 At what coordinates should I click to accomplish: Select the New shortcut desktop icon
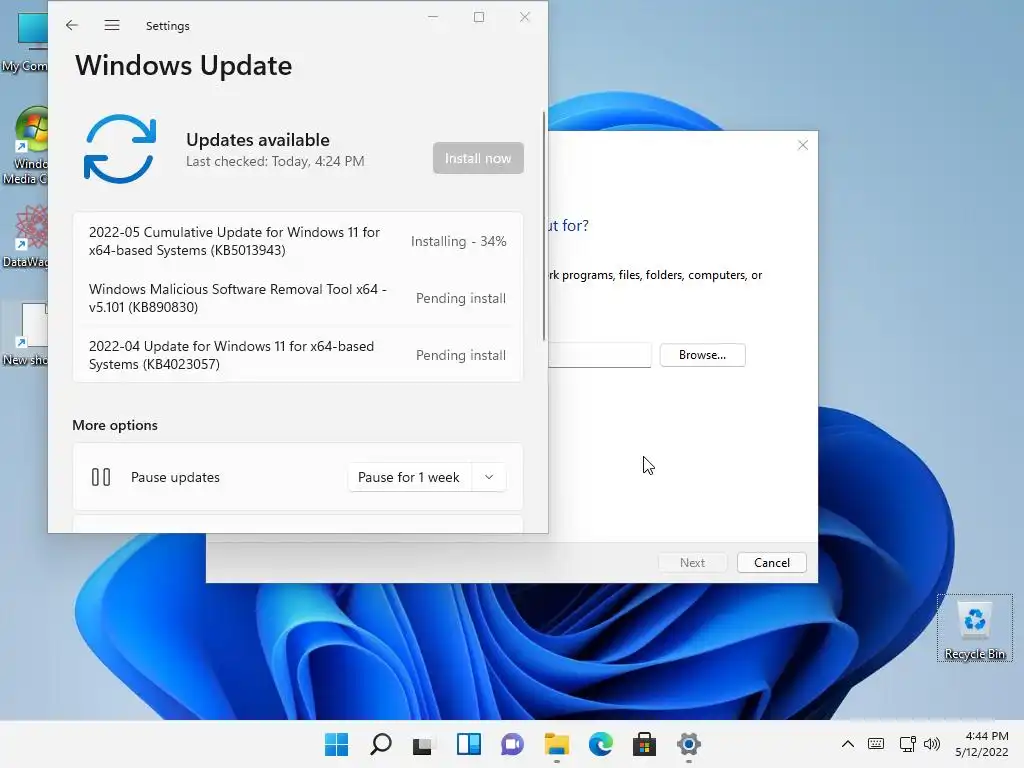(25, 334)
